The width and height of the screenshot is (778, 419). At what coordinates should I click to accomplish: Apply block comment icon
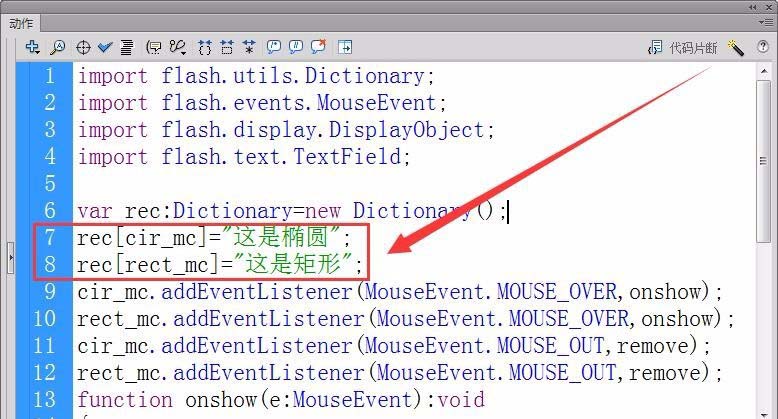pos(273,47)
